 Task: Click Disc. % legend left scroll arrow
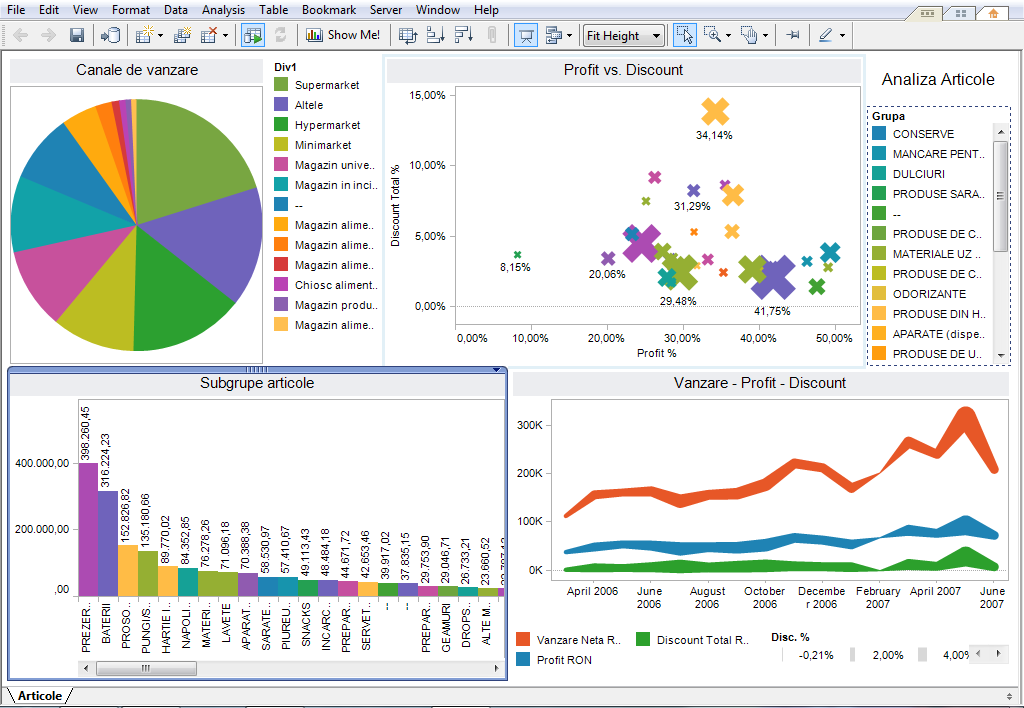pyautogui.click(x=978, y=654)
